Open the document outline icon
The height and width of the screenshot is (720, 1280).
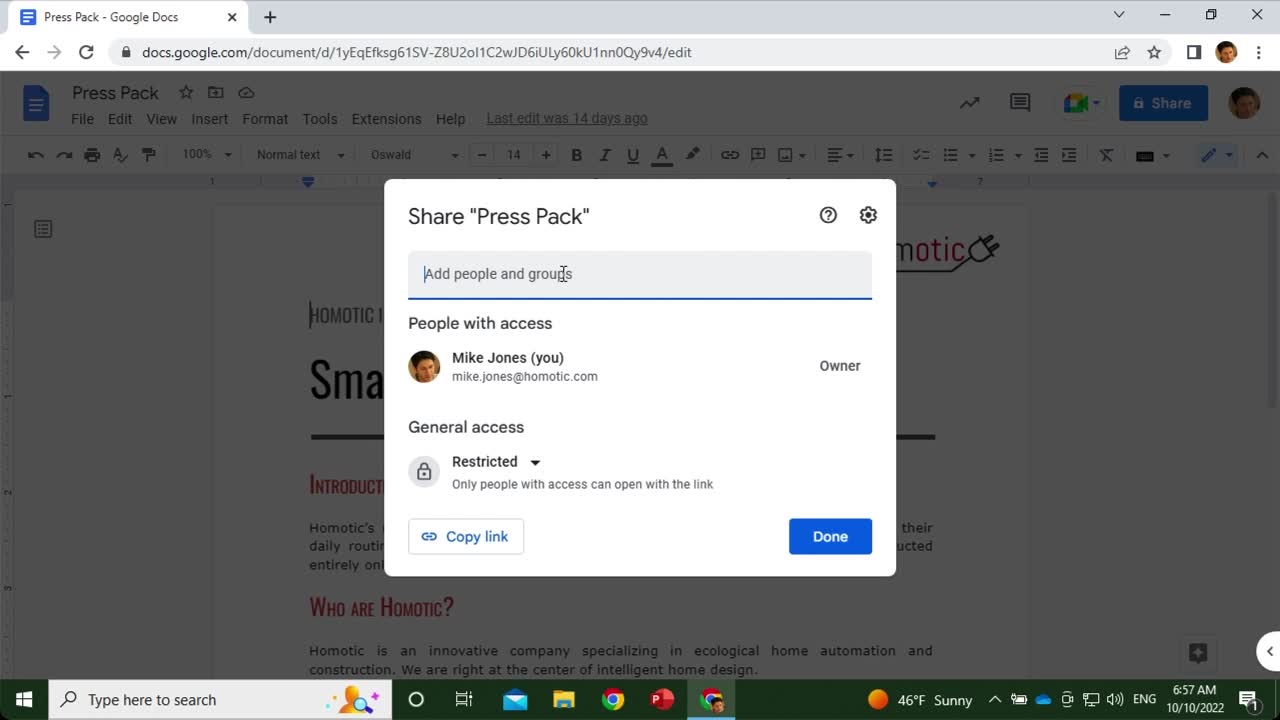point(43,229)
